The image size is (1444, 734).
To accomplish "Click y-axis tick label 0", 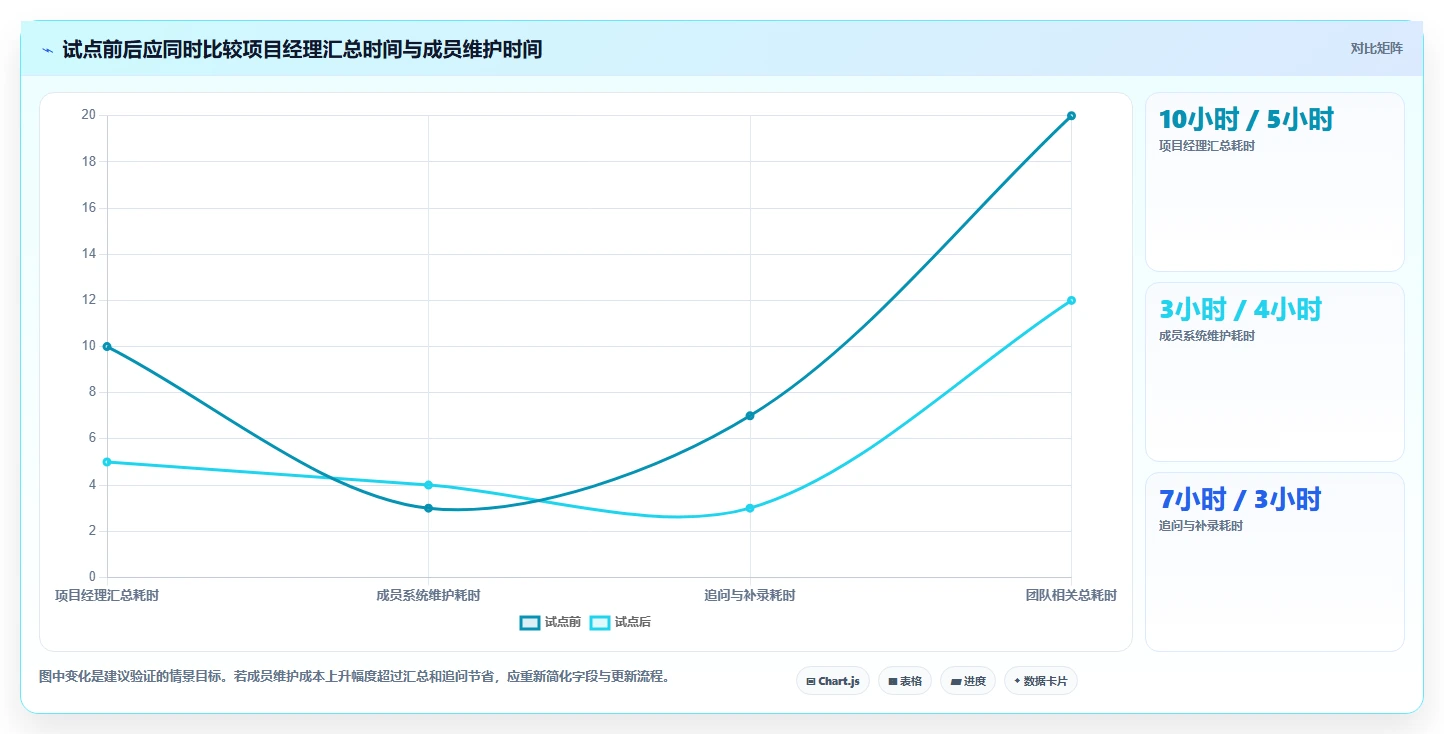I will click(92, 577).
